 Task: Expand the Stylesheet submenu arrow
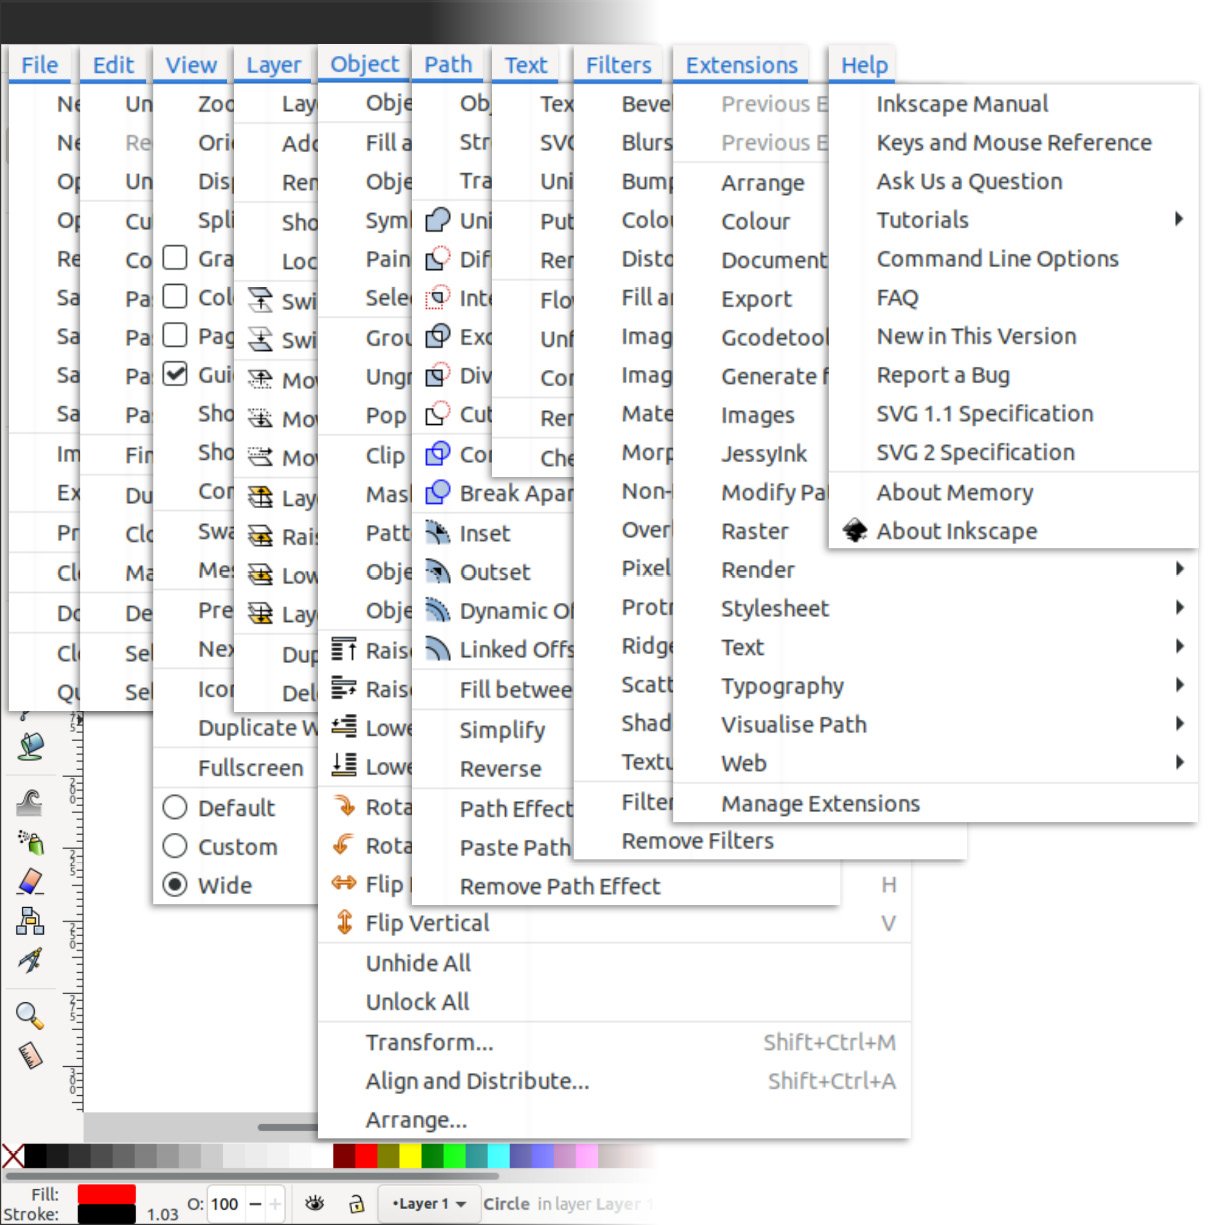tap(1179, 608)
